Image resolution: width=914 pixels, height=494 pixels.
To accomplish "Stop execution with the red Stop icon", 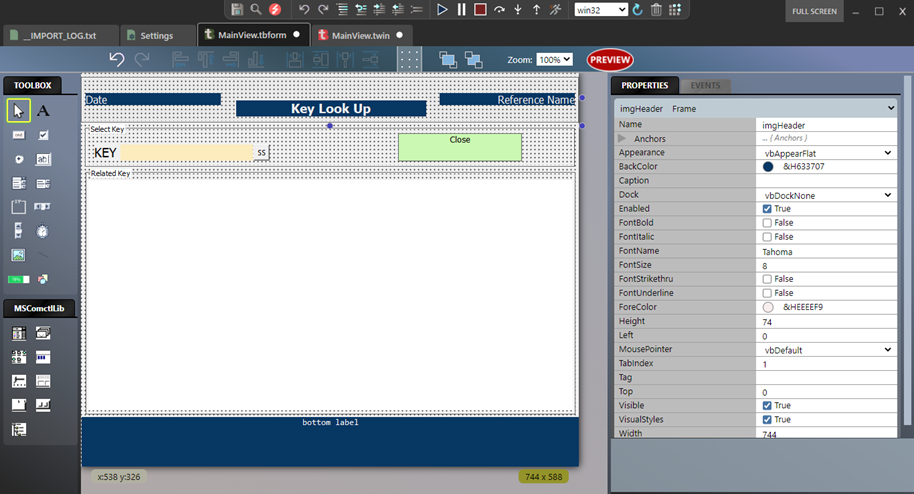I will pyautogui.click(x=480, y=9).
